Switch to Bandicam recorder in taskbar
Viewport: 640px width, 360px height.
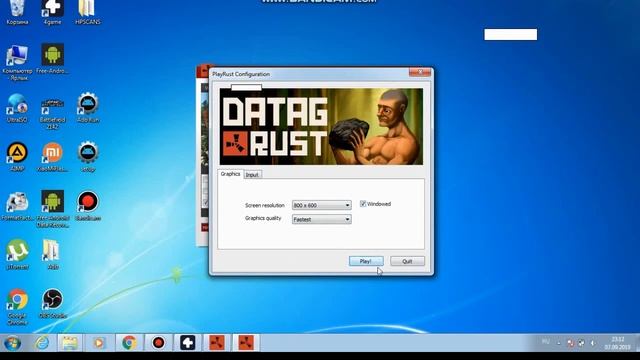(158, 343)
